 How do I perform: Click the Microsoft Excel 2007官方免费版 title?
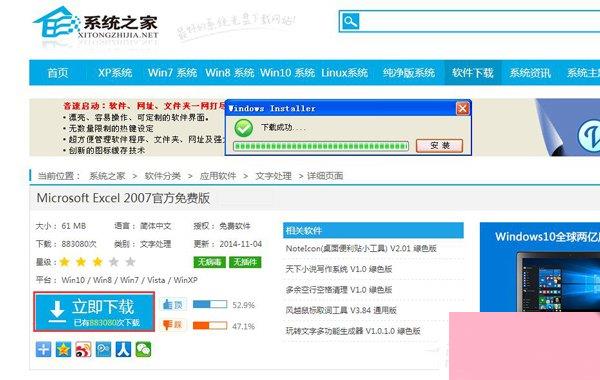pyautogui.click(x=123, y=198)
